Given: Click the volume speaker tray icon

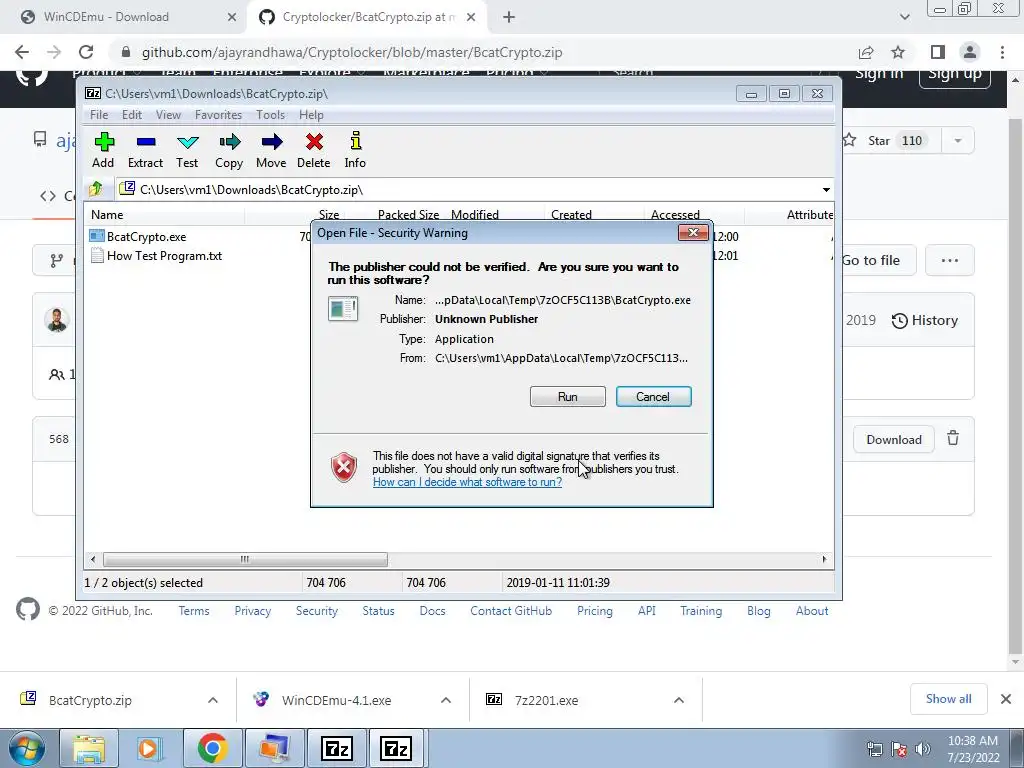Looking at the screenshot, I should tap(923, 748).
